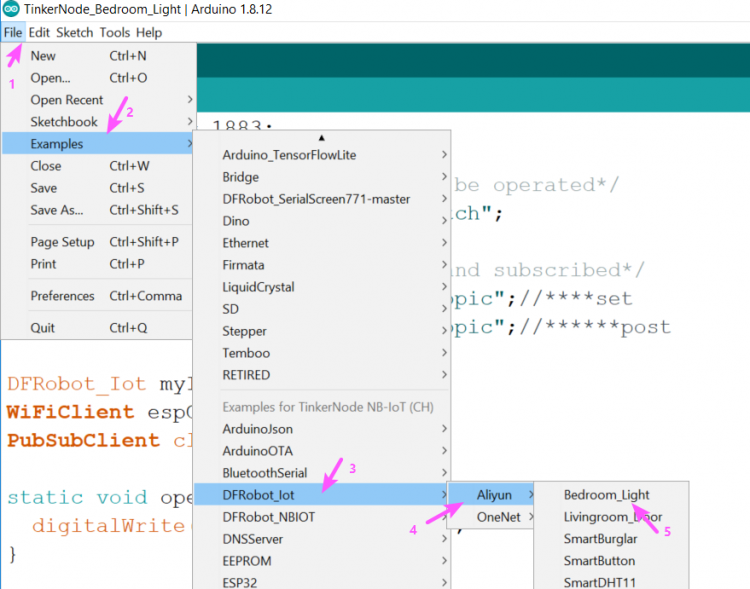Image resolution: width=750 pixels, height=589 pixels.
Task: Click the digitalWrite code line
Action: pyautogui.click(x=111, y=526)
